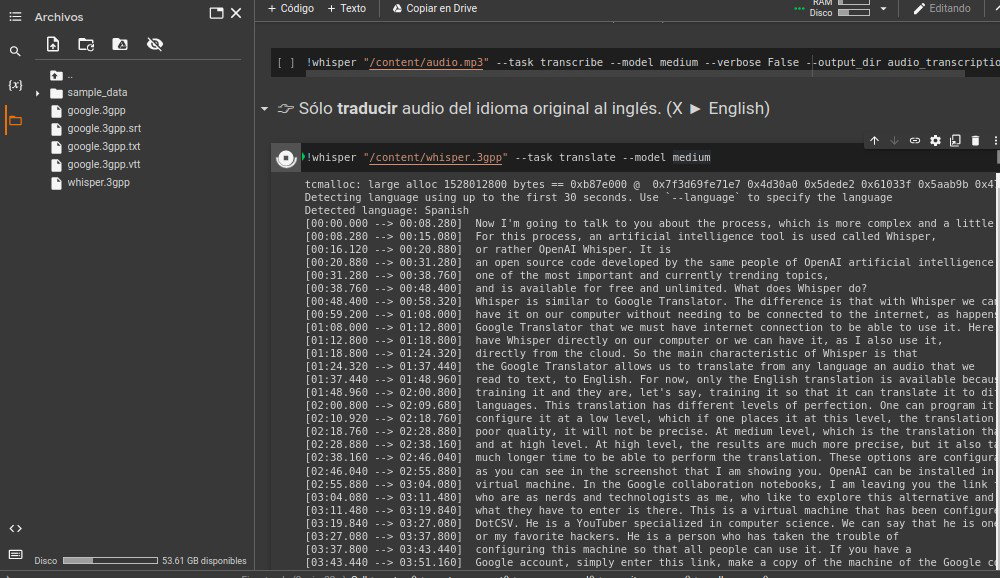Copy link to cell icon
The width and height of the screenshot is (1000, 578).
tap(915, 140)
